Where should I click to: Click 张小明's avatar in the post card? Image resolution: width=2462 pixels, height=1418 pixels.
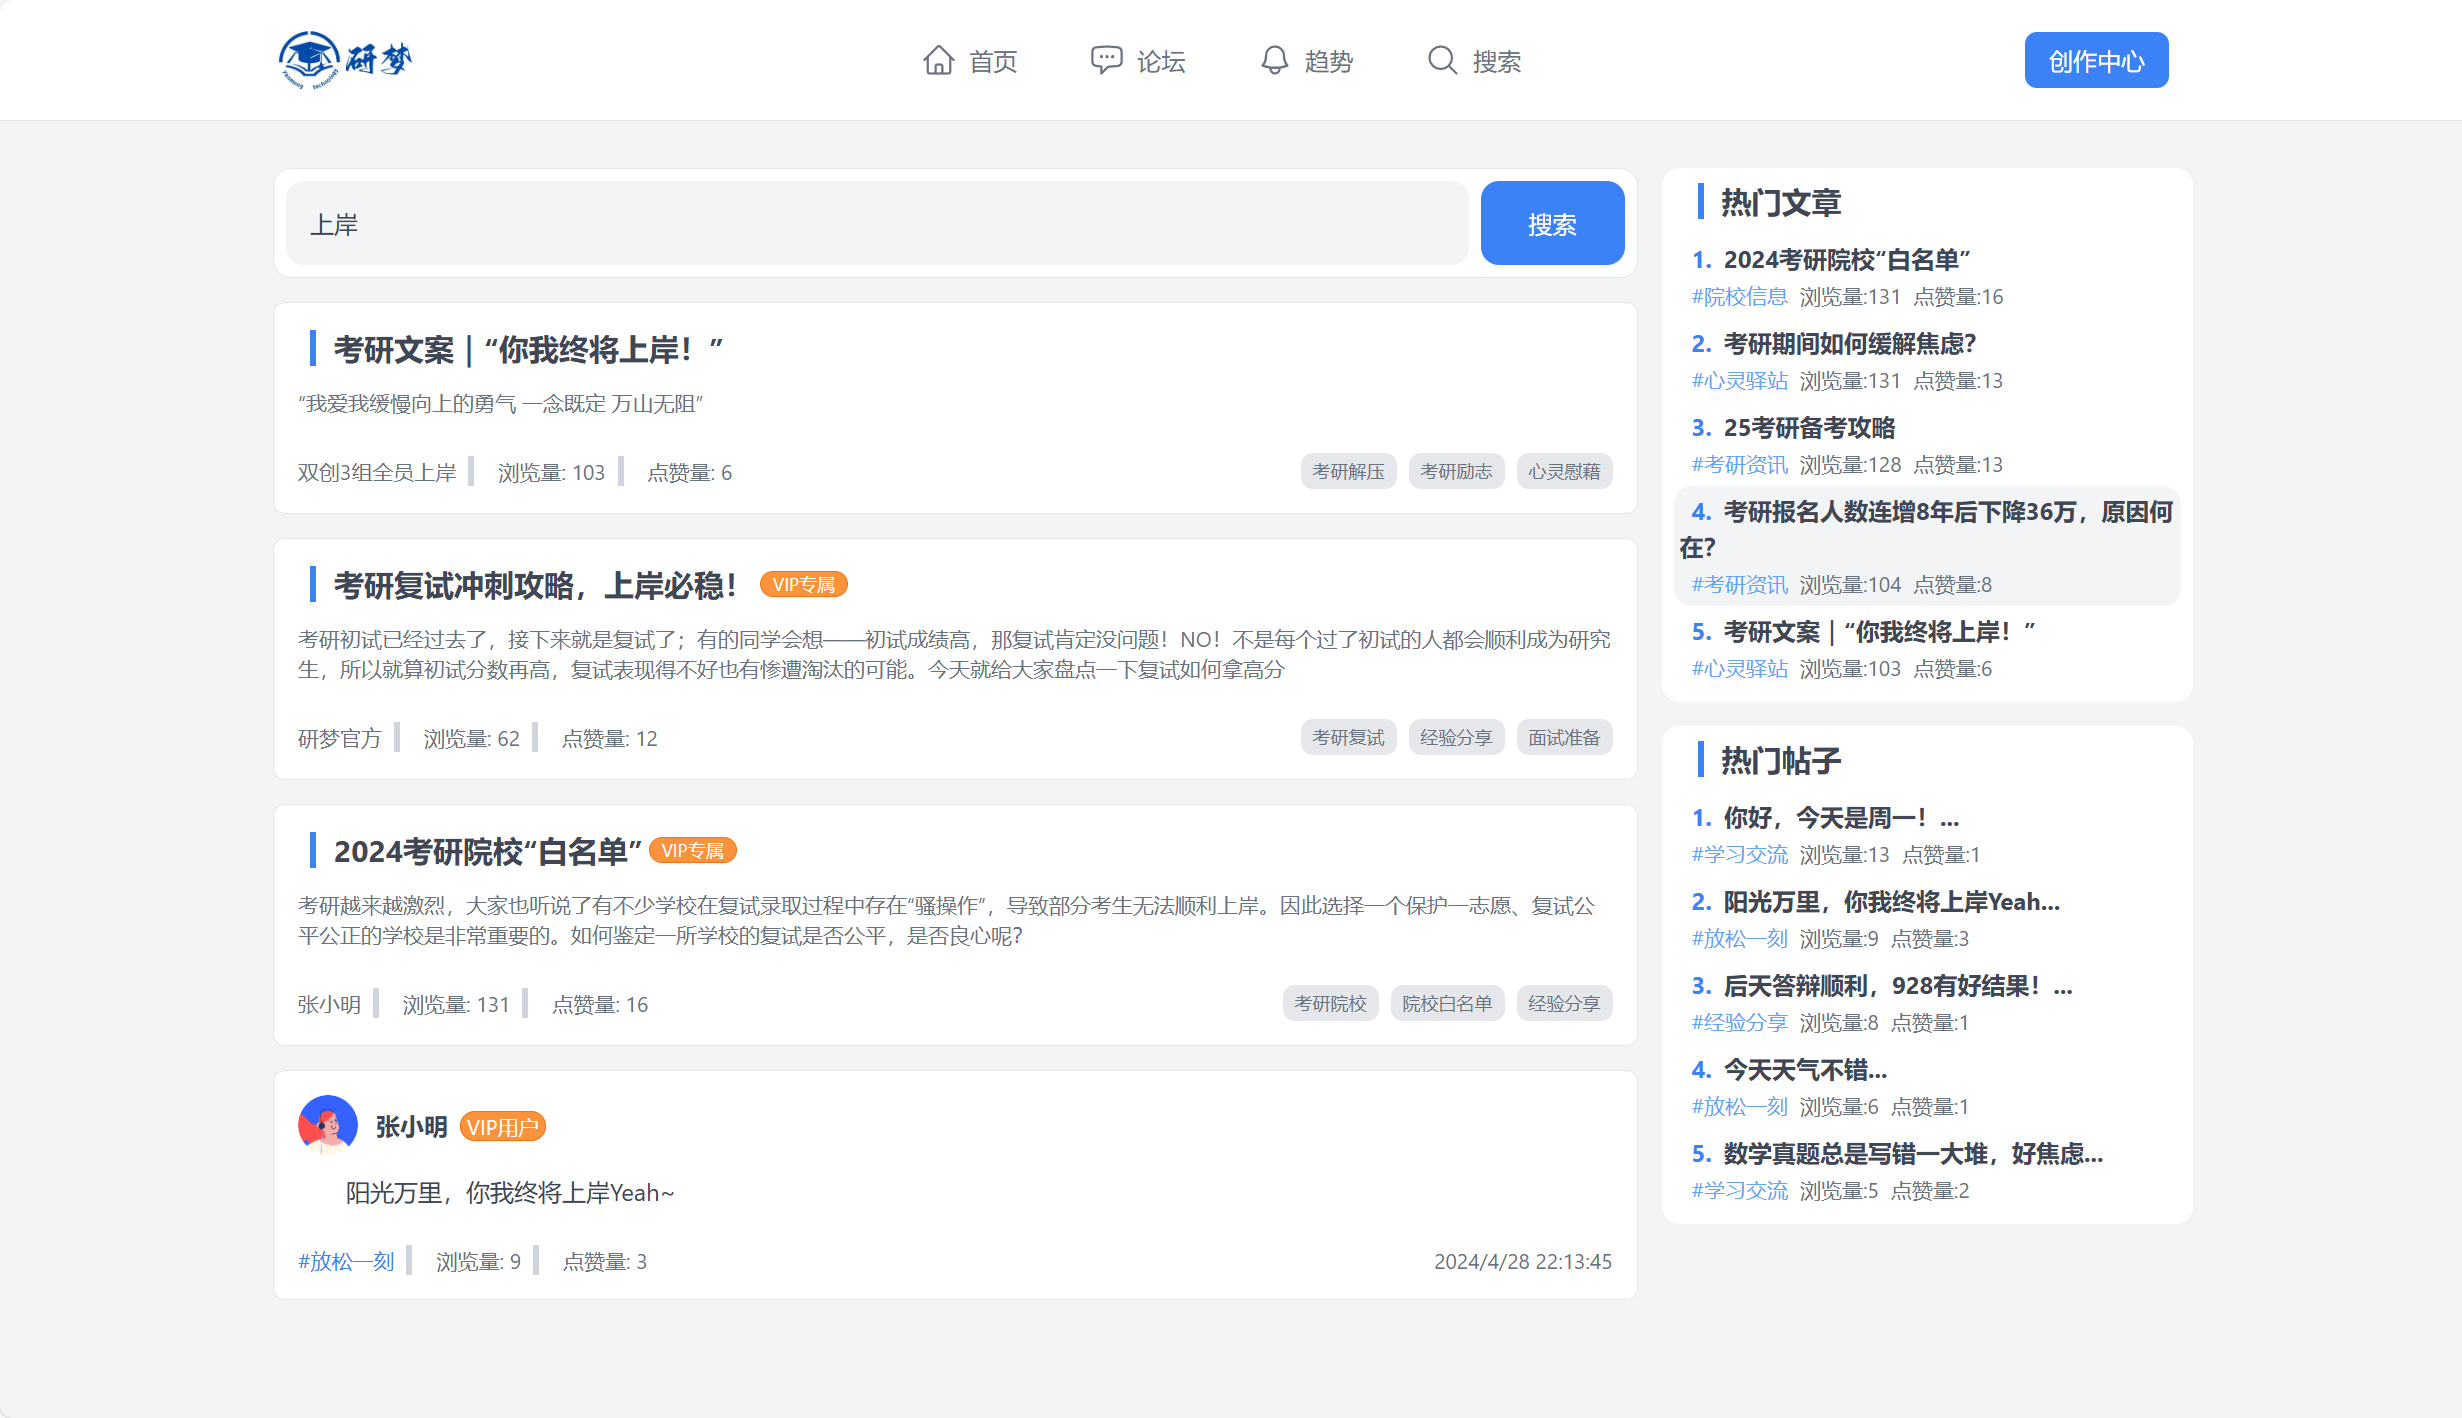327,1125
